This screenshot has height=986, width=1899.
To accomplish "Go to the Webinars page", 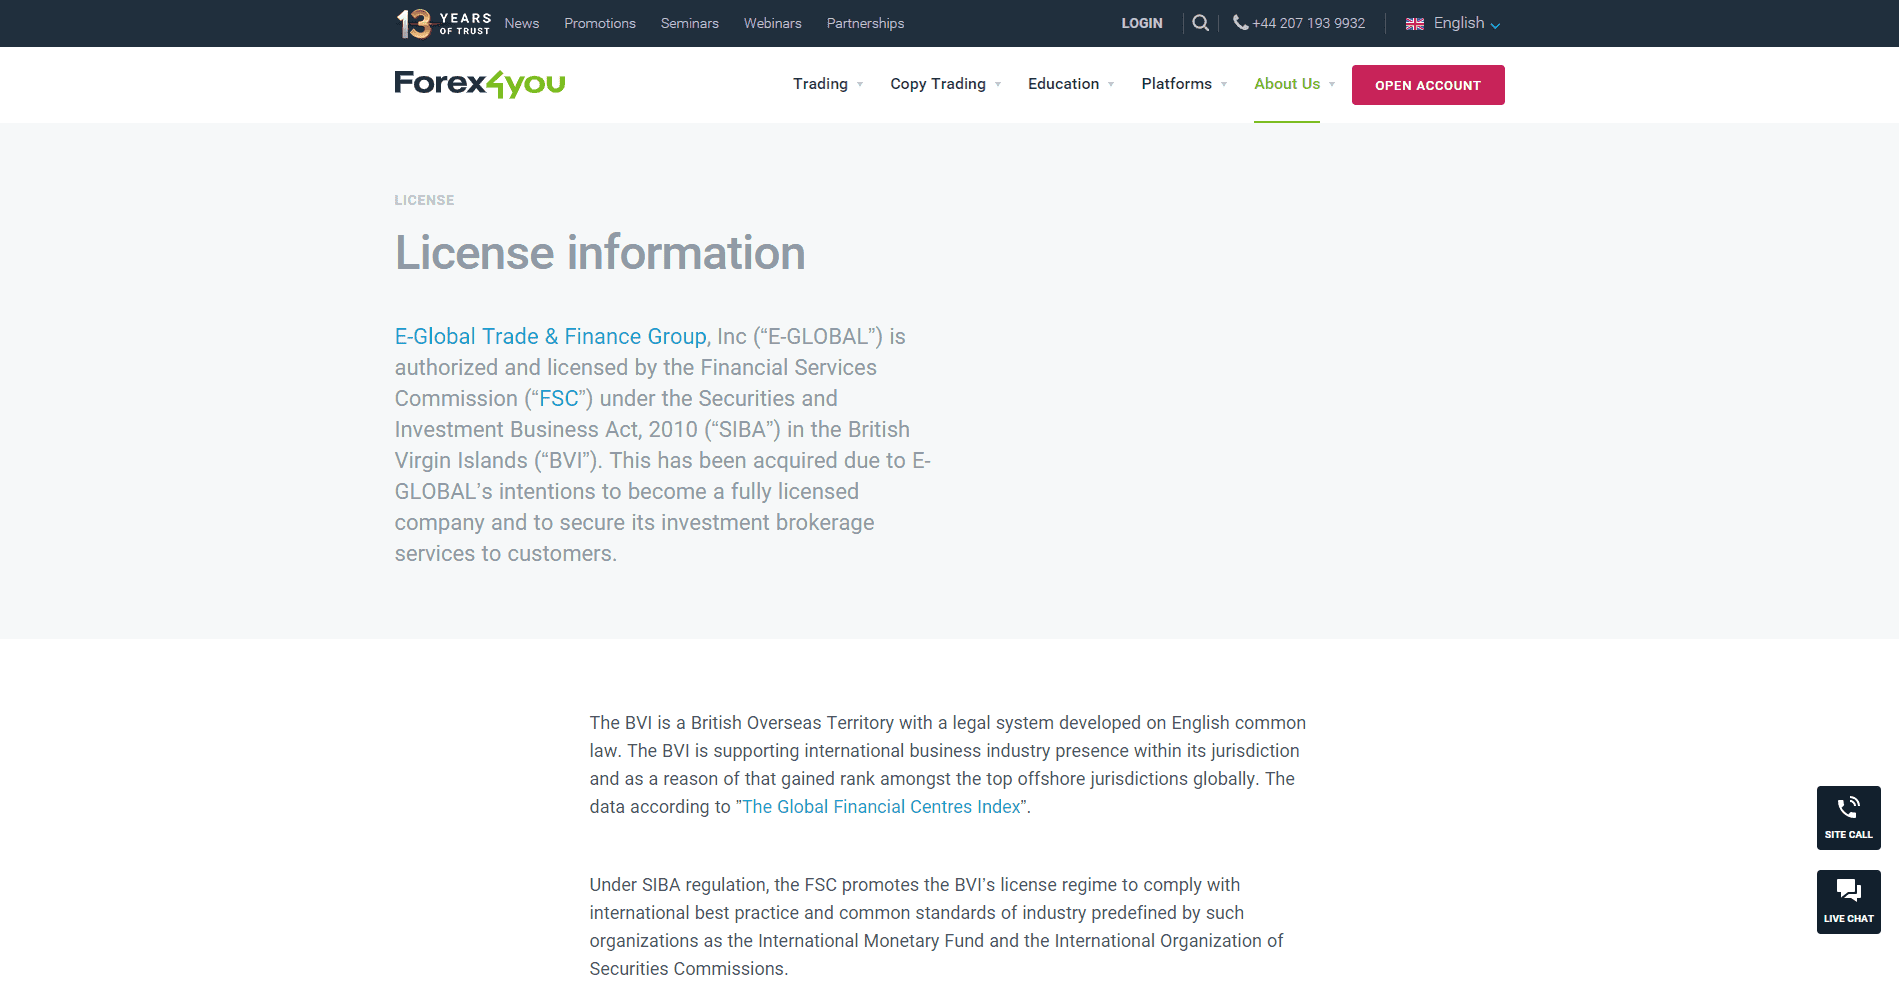I will coord(772,23).
